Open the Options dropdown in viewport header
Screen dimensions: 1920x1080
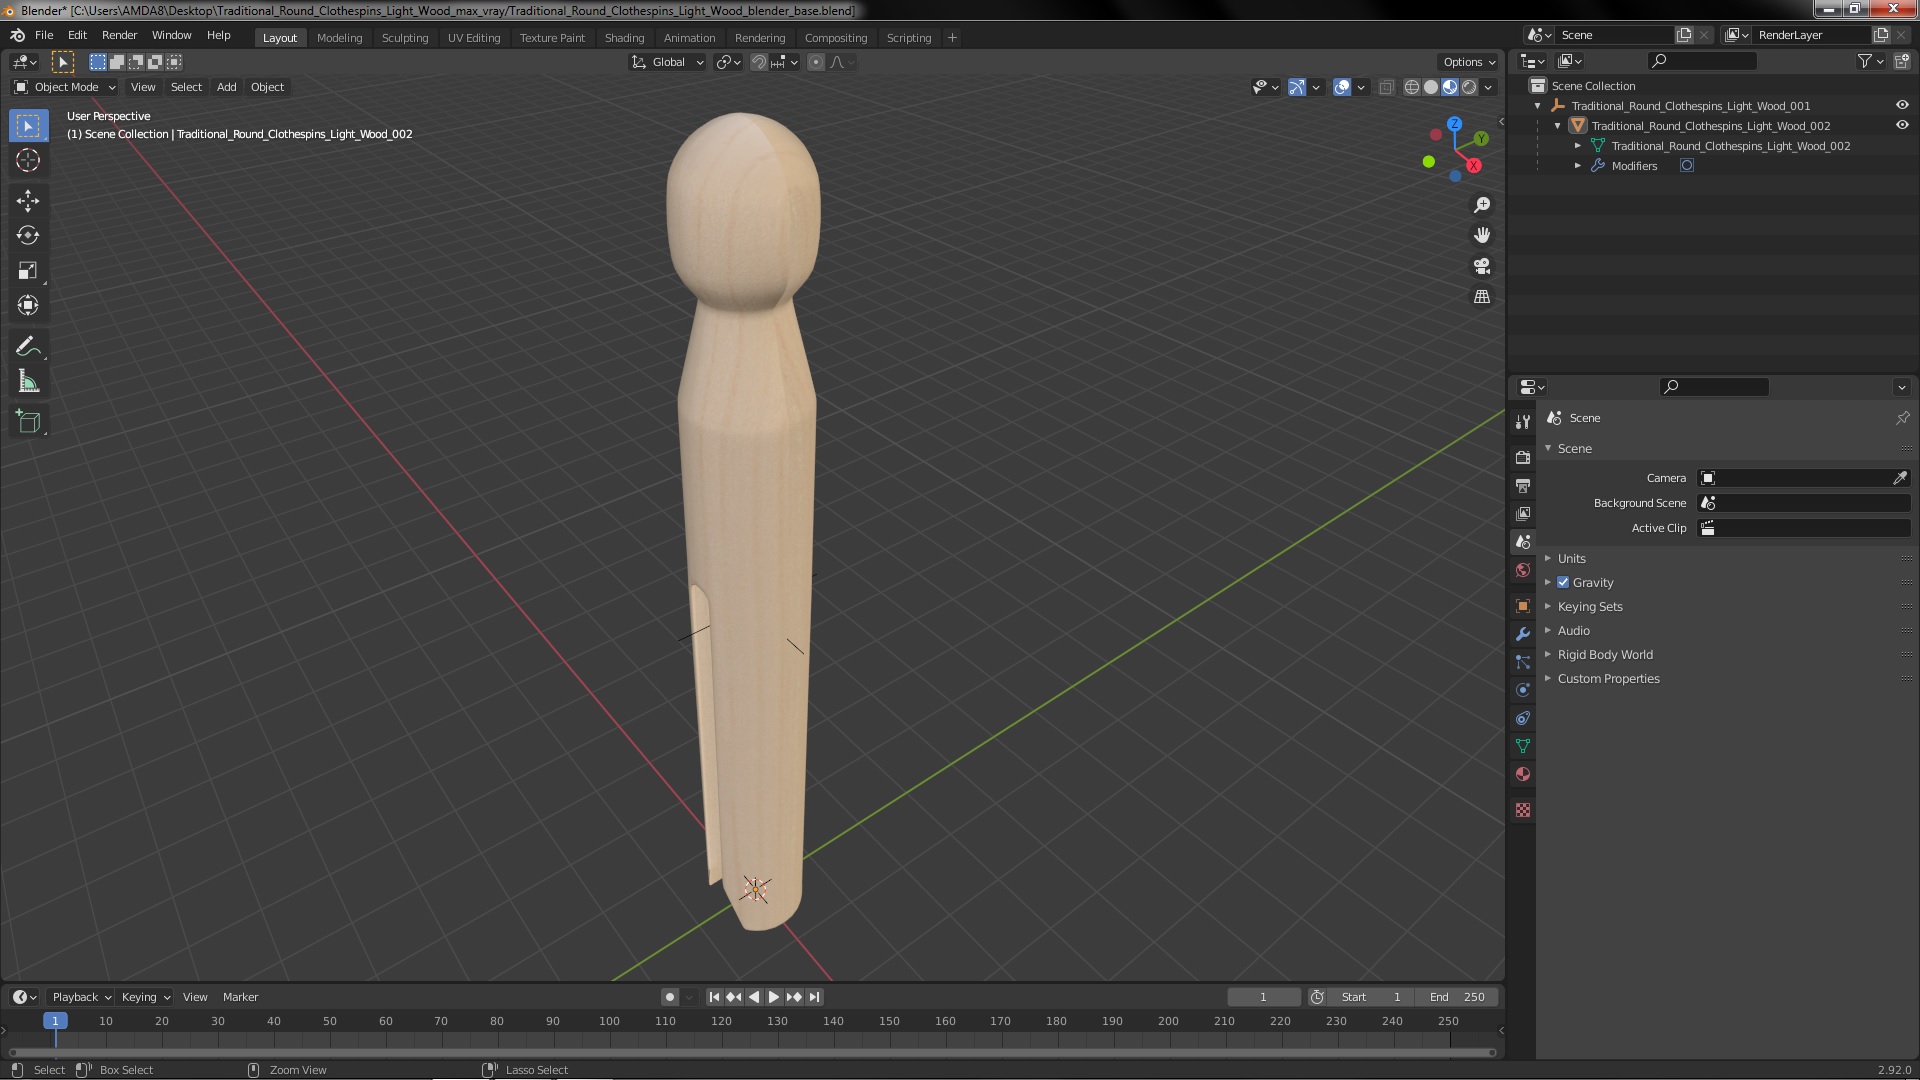[x=1468, y=62]
